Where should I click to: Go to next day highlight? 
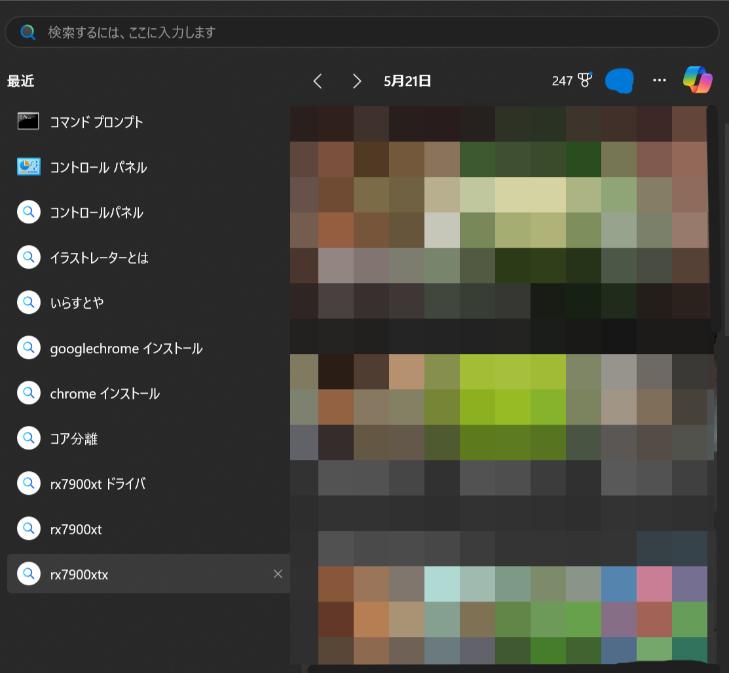pyautogui.click(x=357, y=81)
